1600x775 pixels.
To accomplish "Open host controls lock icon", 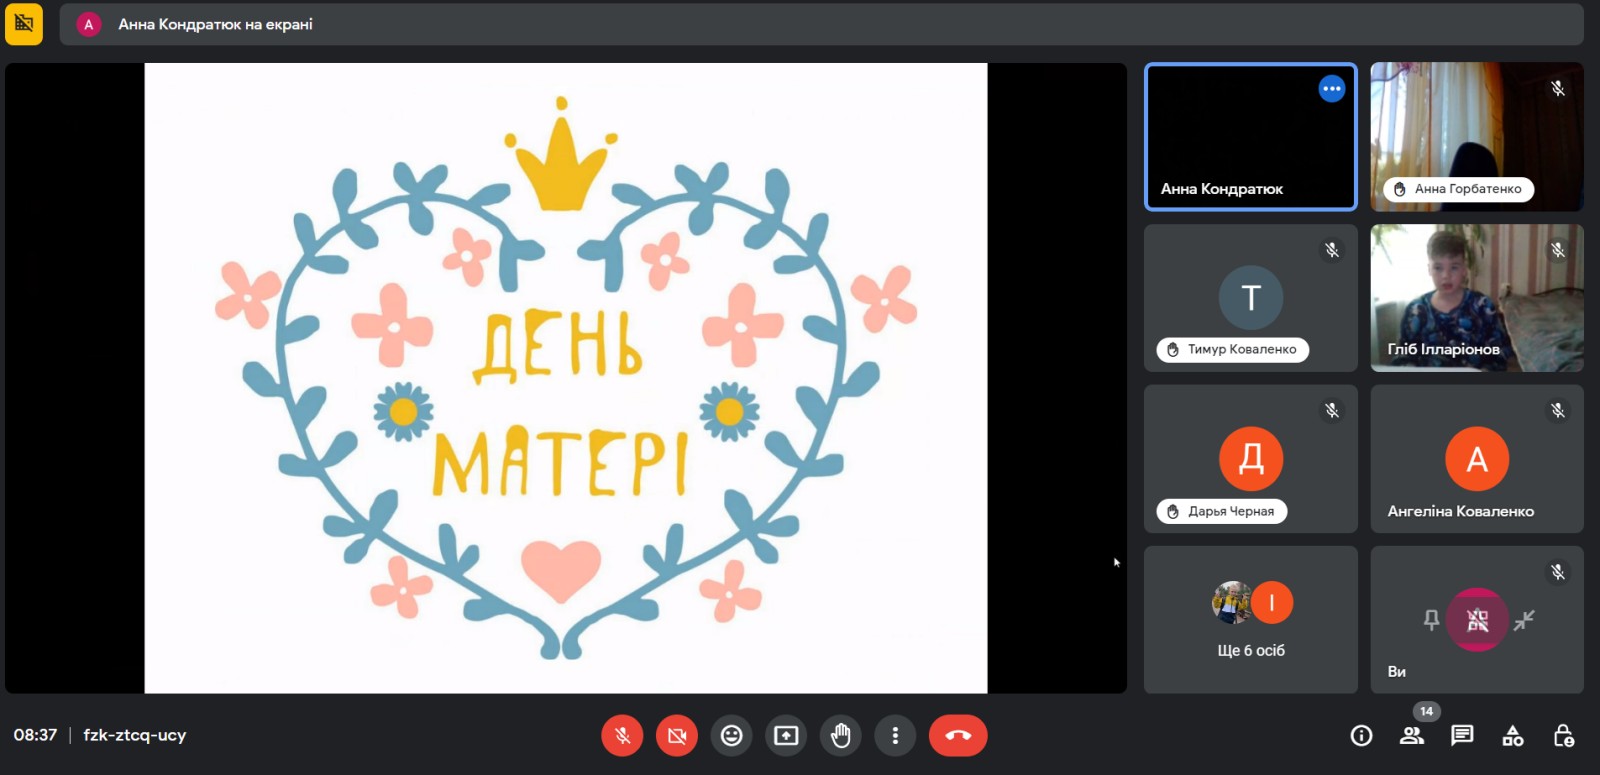I will coord(1564,736).
